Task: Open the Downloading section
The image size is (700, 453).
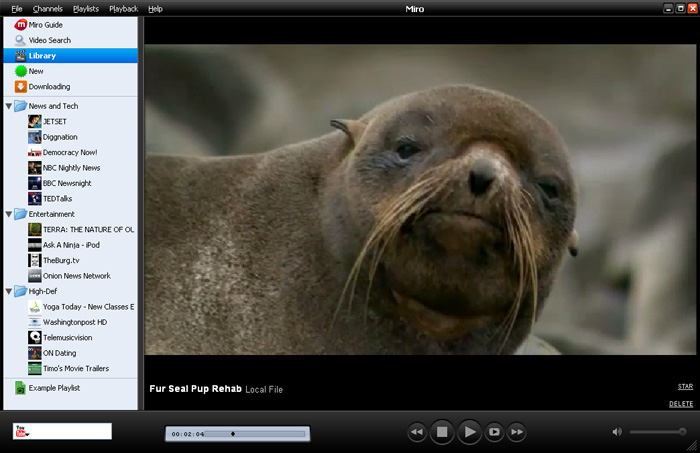Action: [49, 87]
